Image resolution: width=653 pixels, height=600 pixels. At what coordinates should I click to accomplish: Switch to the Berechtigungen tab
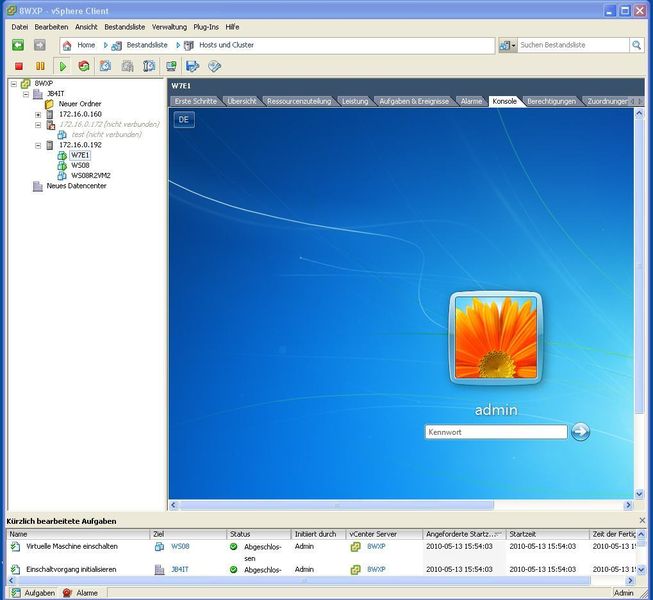tap(551, 101)
